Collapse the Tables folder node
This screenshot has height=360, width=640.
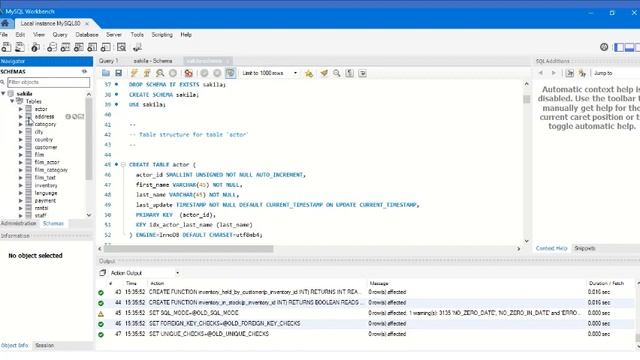12,101
